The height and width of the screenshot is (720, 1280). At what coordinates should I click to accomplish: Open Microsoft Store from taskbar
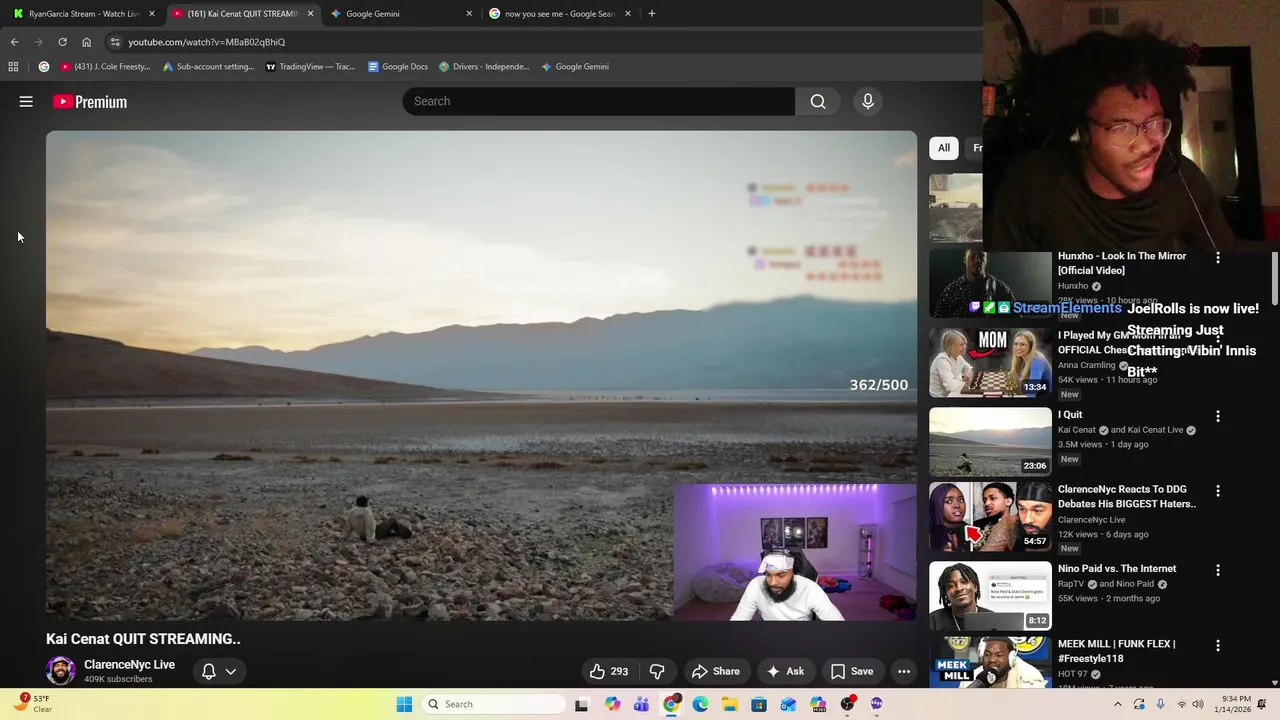(x=759, y=704)
